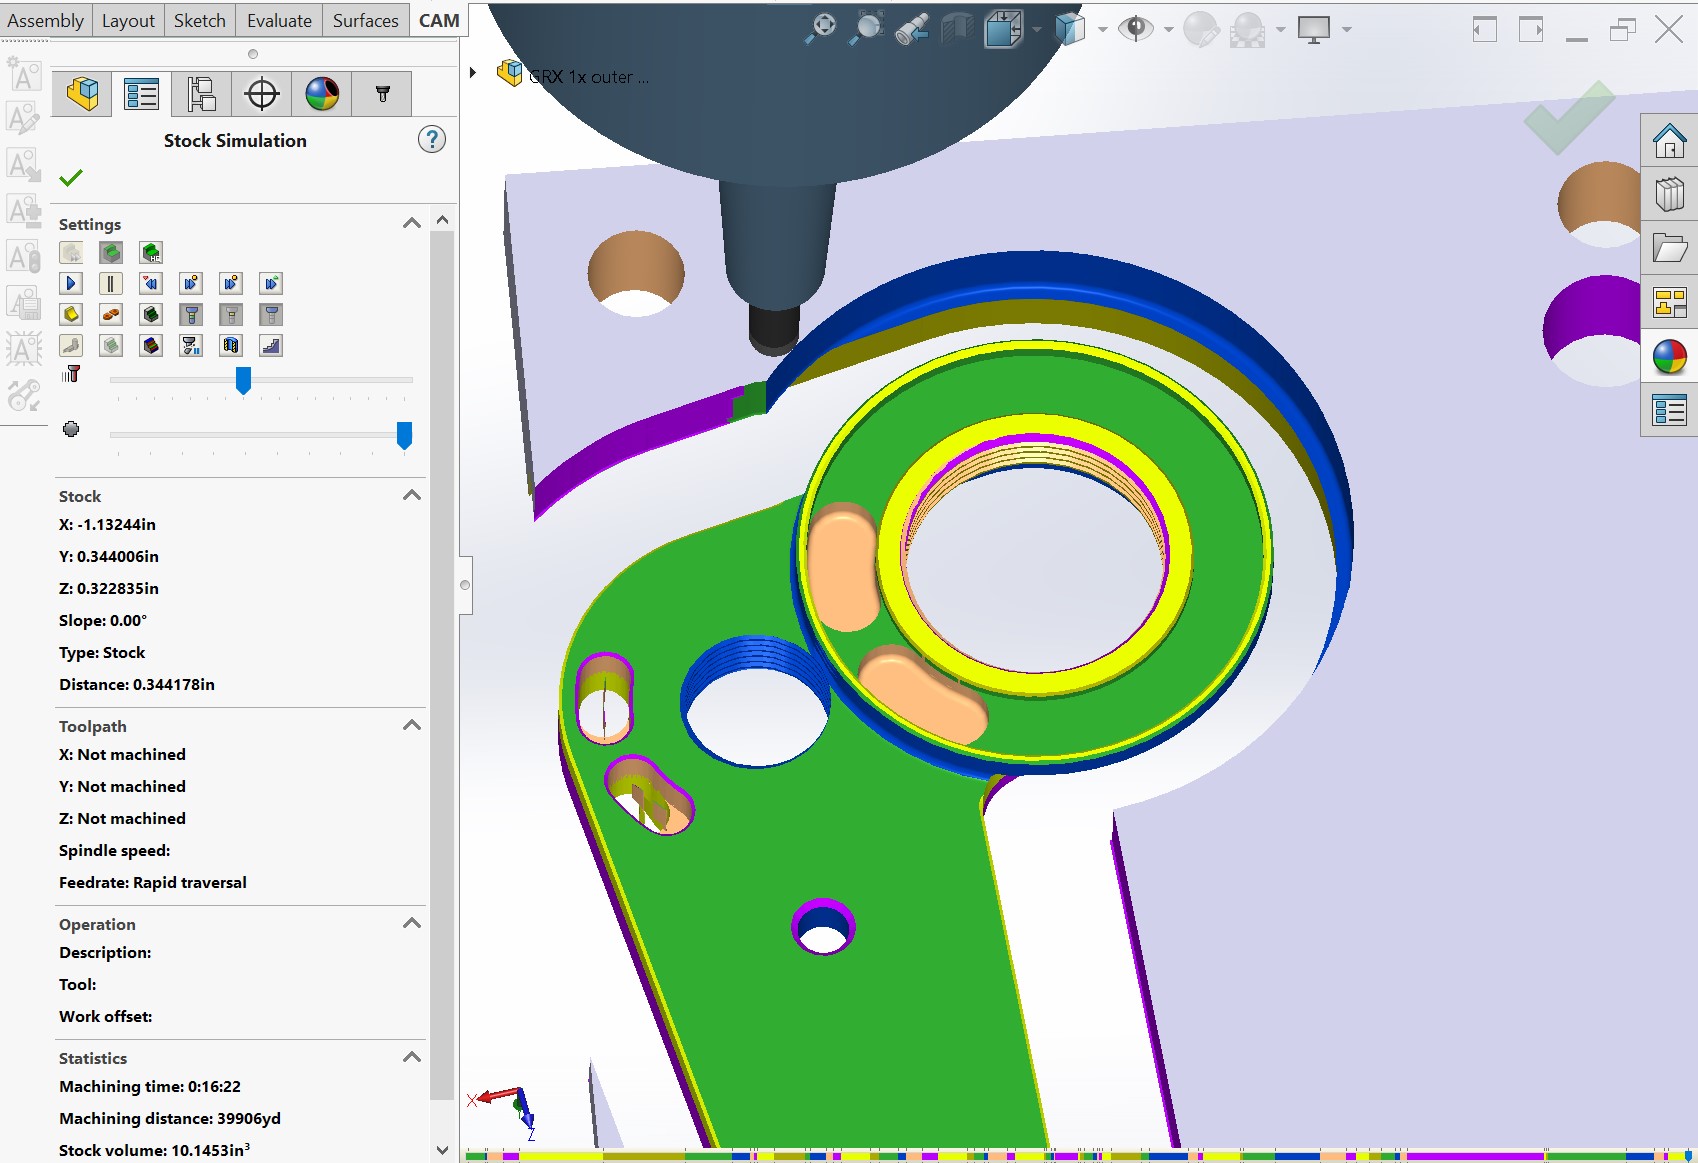Open the CAM tab

pyautogui.click(x=438, y=20)
